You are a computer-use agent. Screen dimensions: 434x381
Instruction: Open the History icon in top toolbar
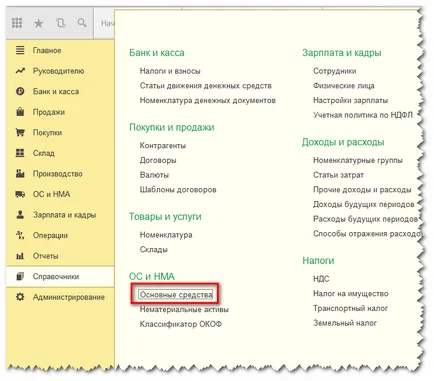(60, 23)
